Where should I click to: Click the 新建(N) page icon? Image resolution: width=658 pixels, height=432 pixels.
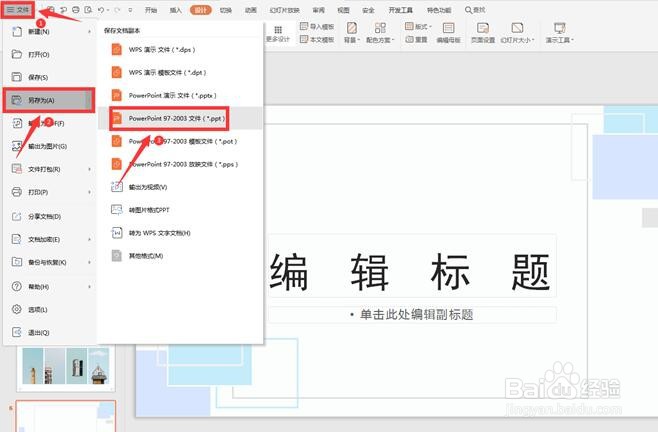pos(17,31)
